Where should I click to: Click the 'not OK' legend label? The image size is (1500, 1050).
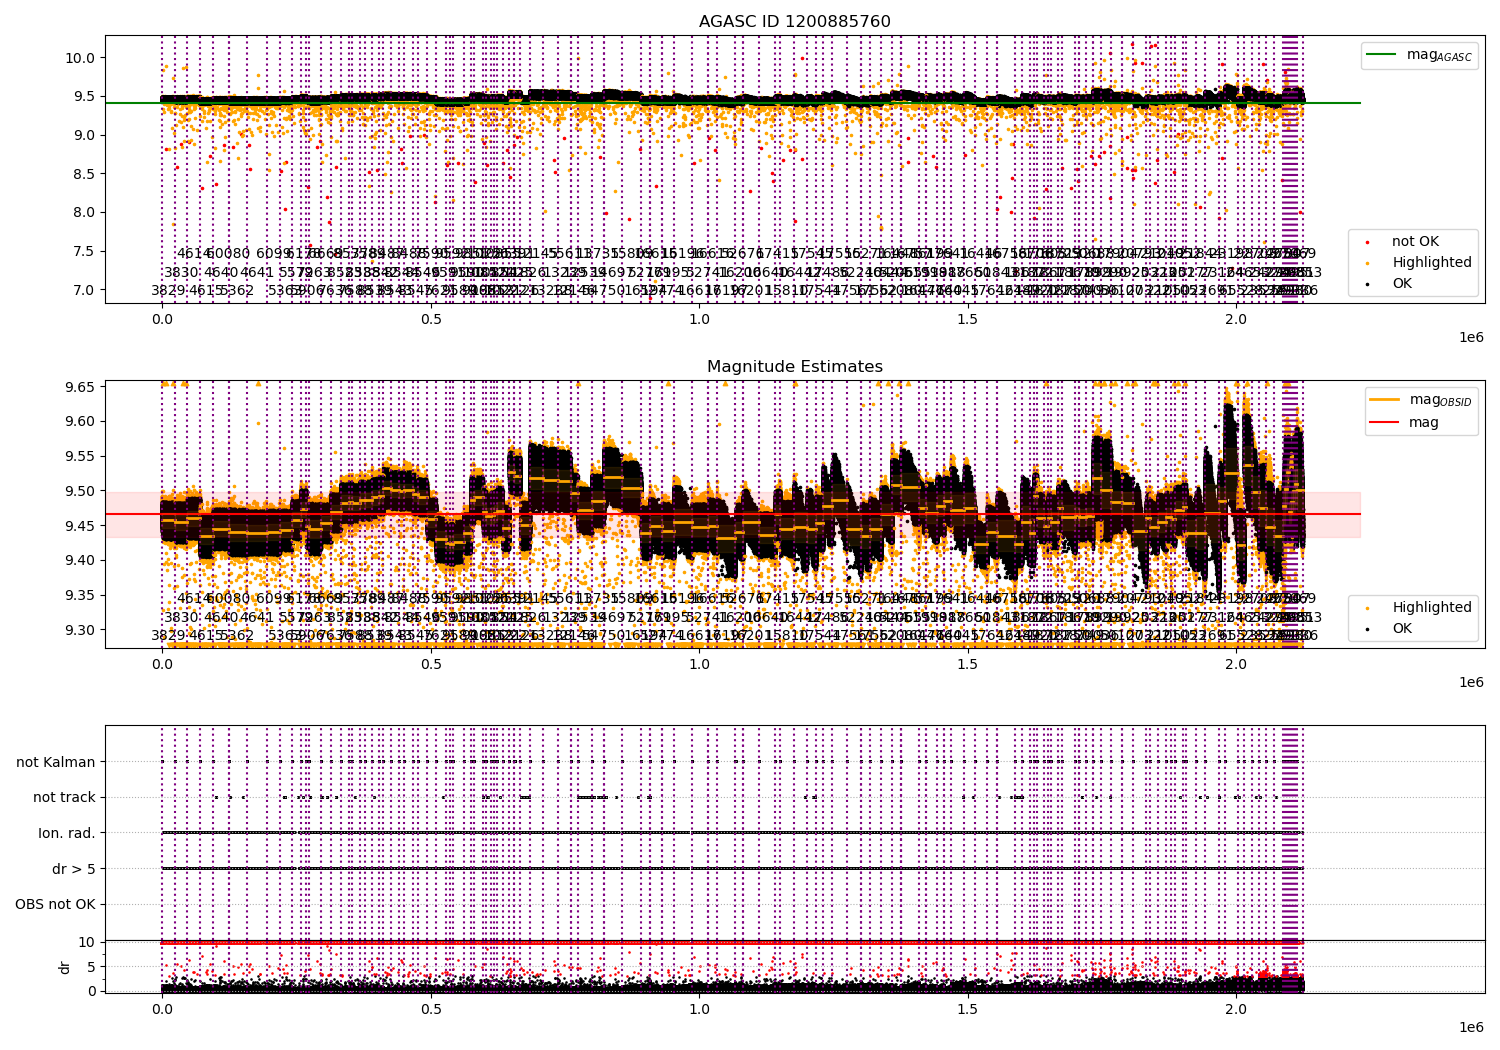click(1415, 242)
